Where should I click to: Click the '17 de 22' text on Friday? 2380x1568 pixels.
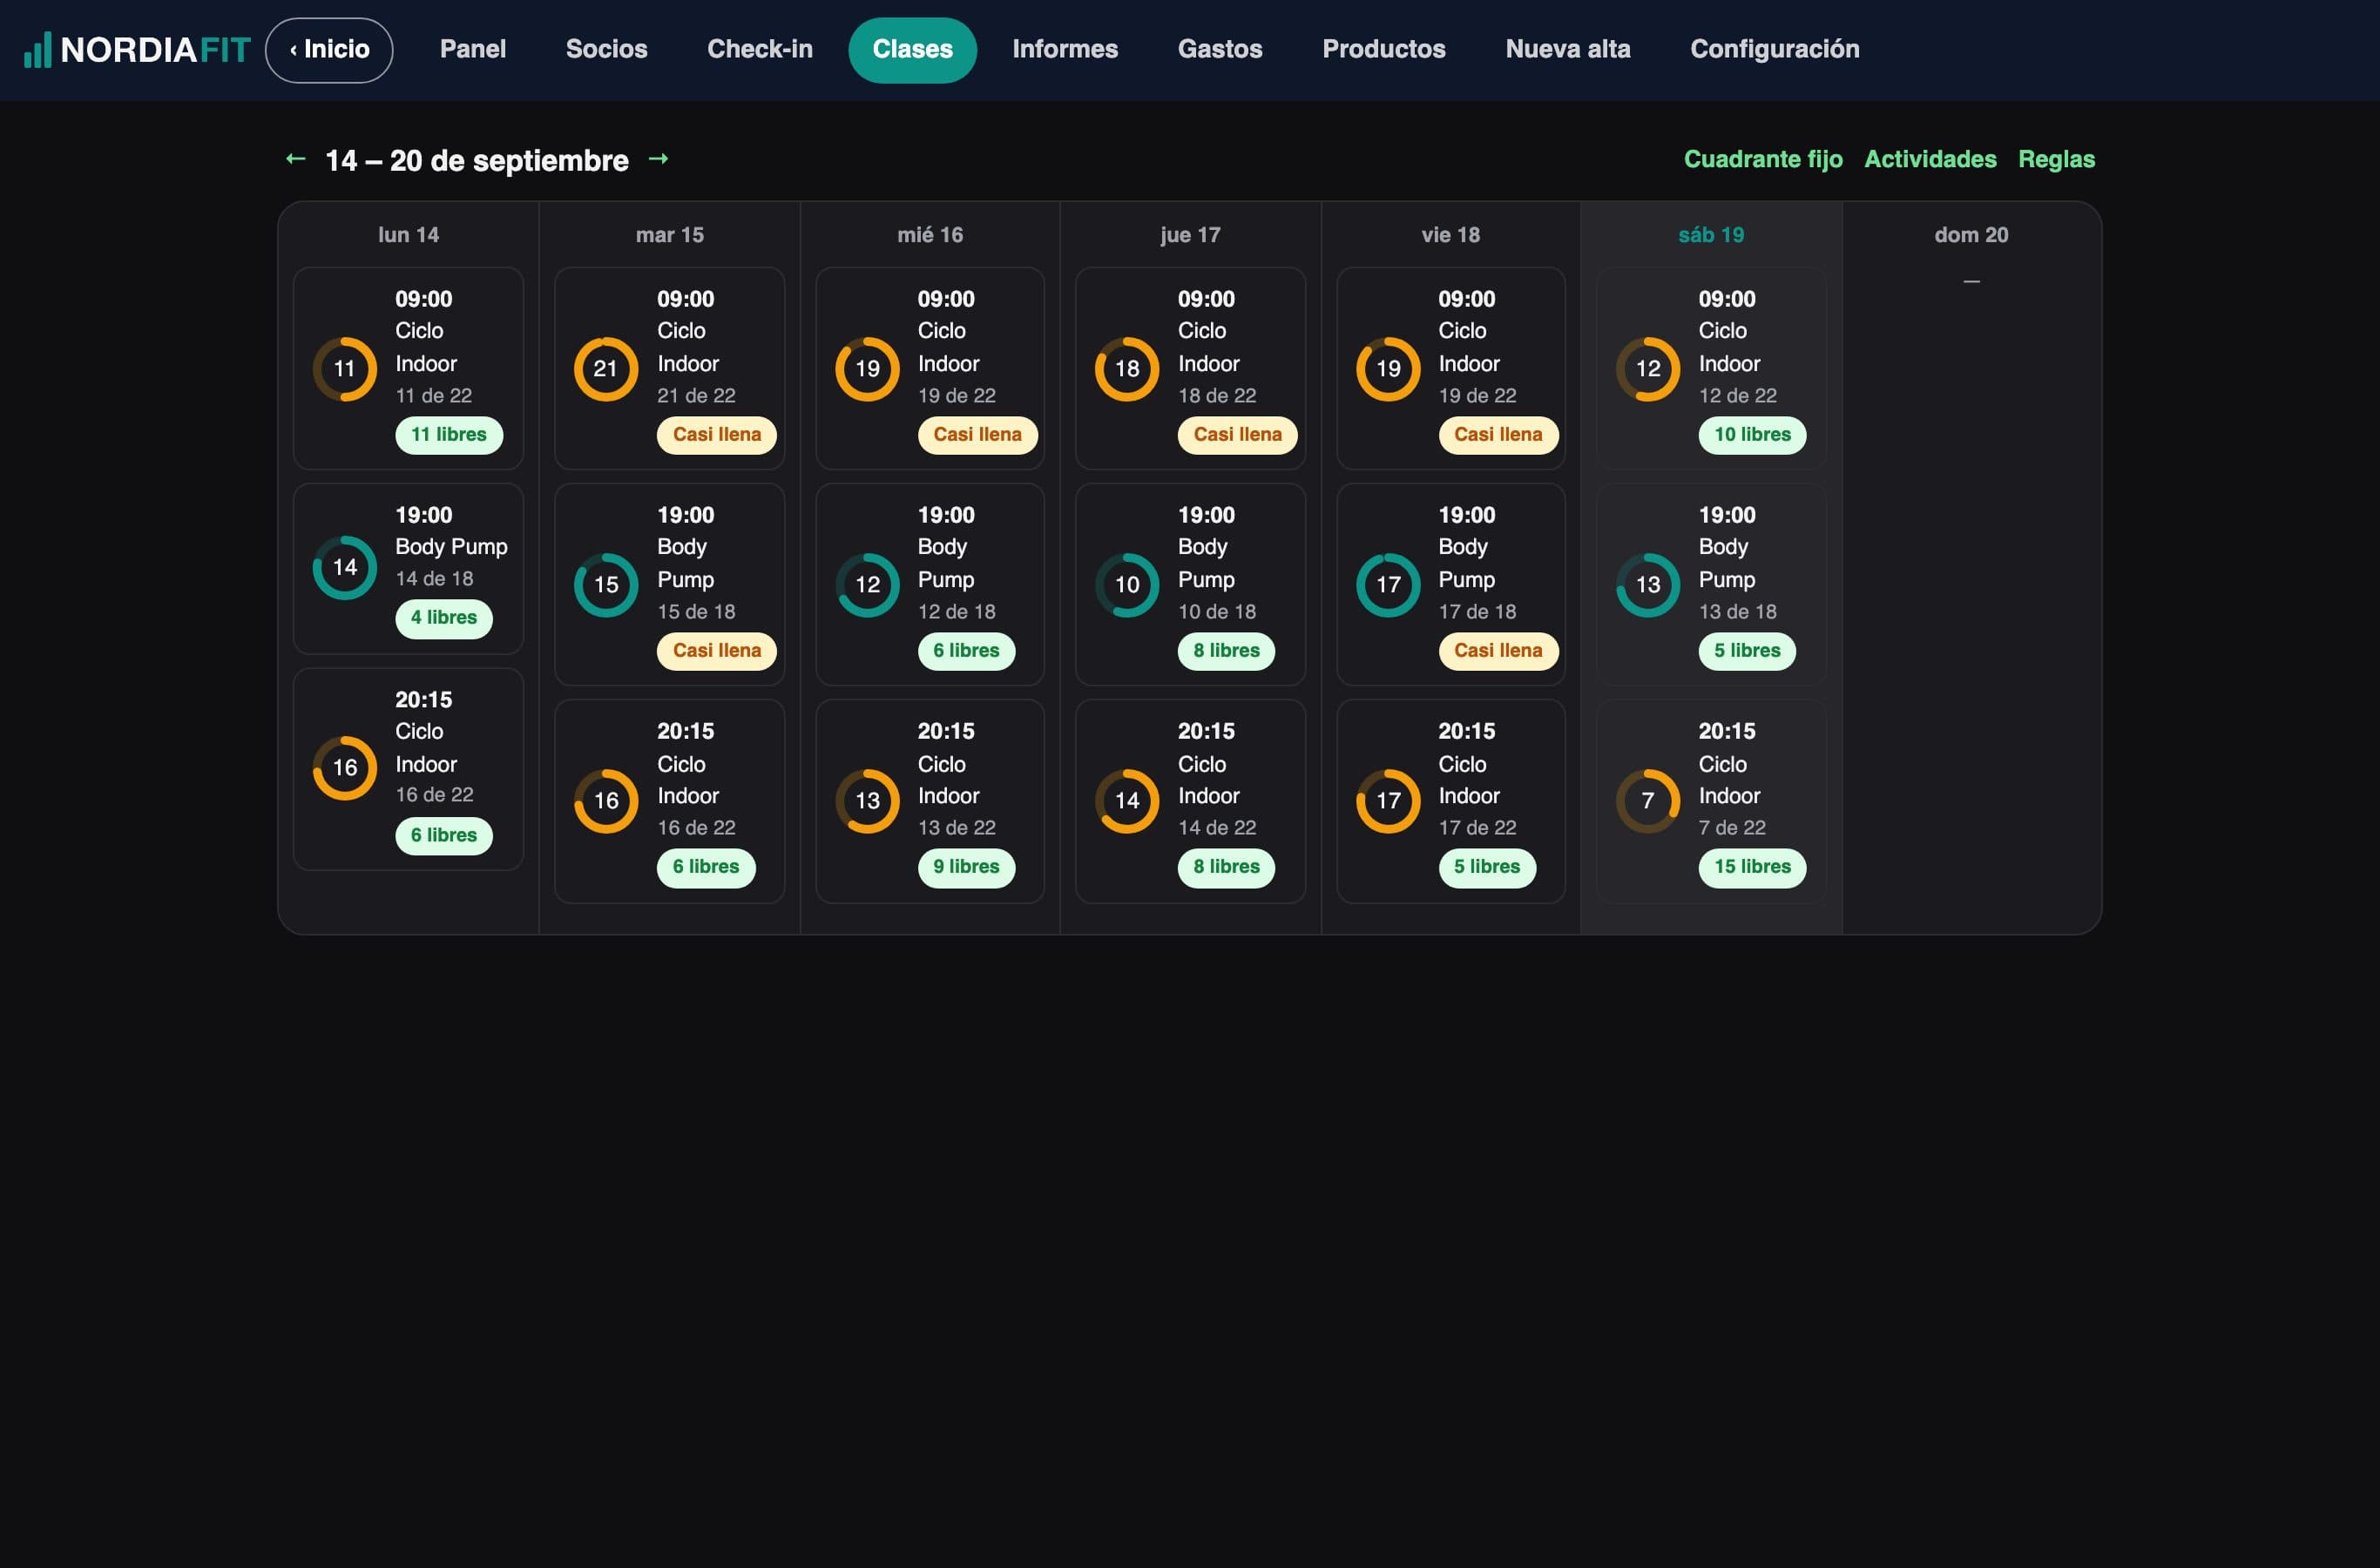1477,828
